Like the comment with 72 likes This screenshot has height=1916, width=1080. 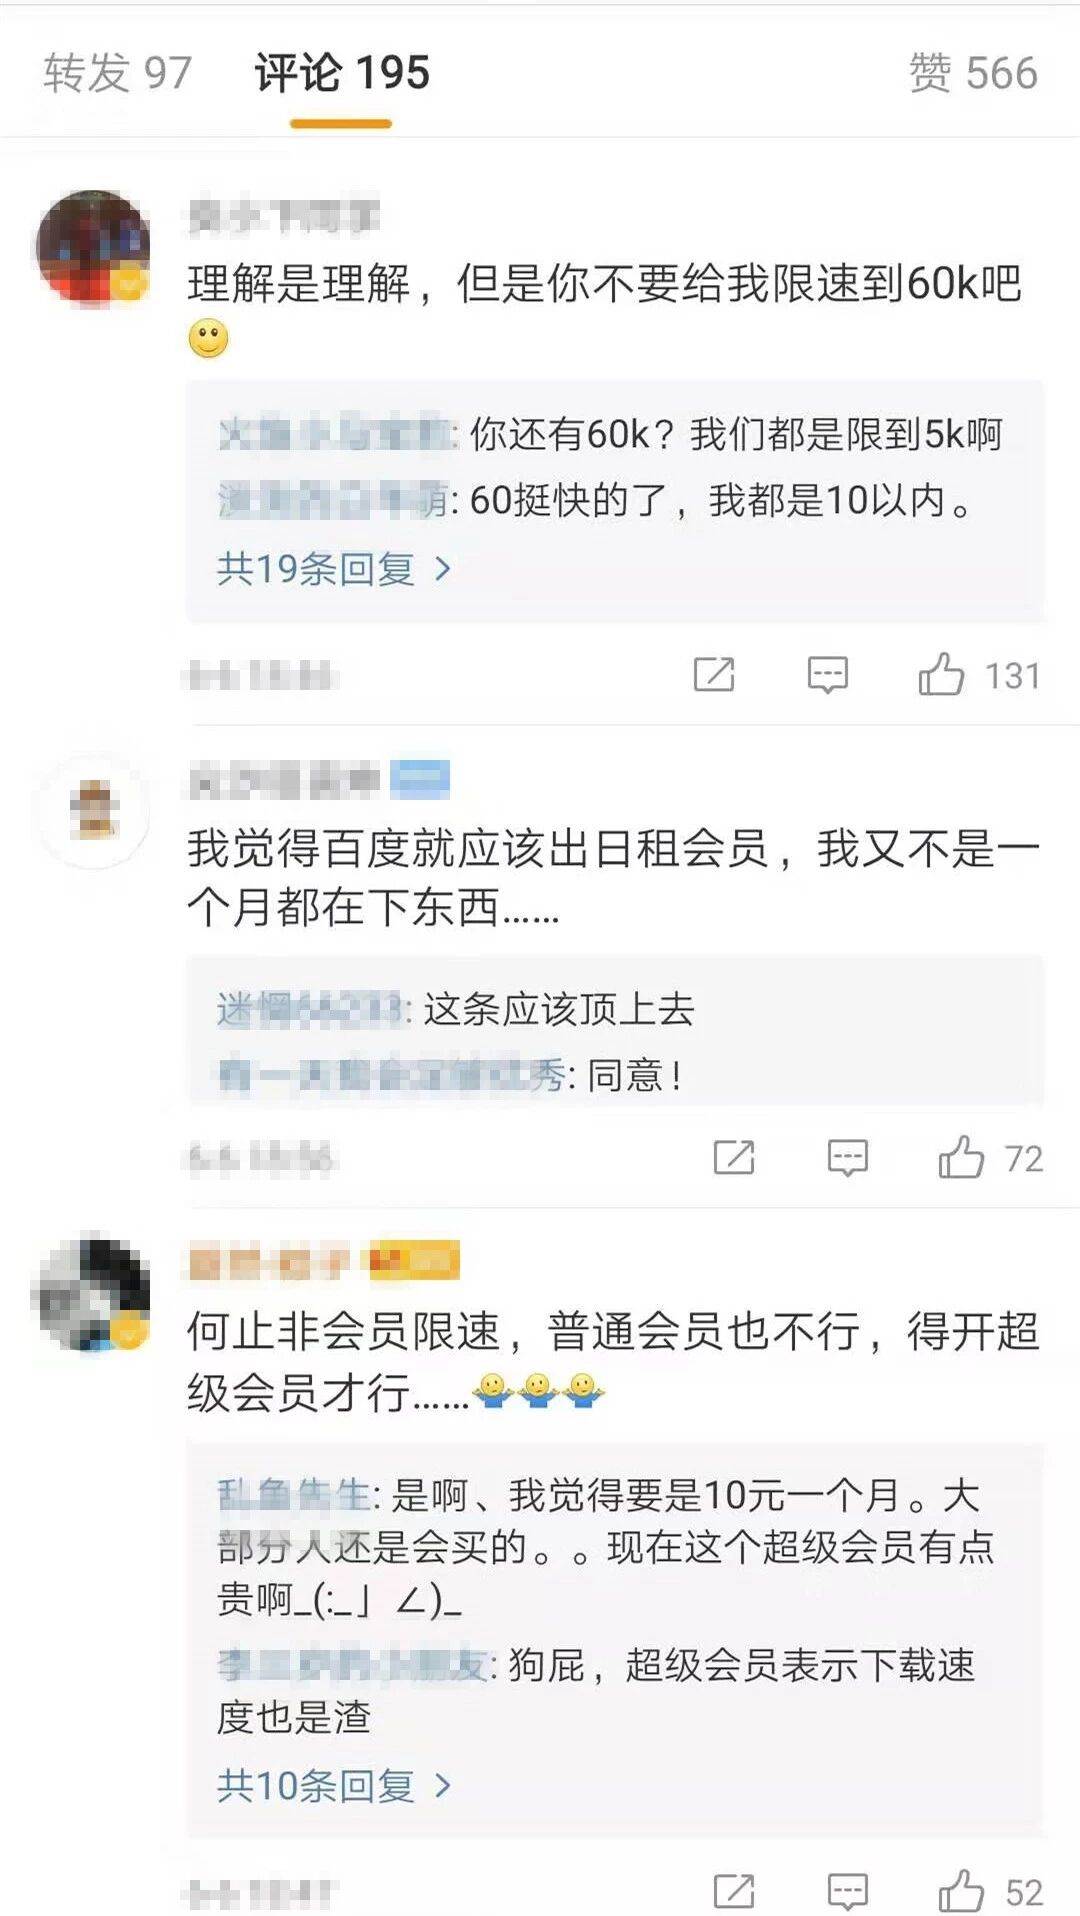point(961,1158)
